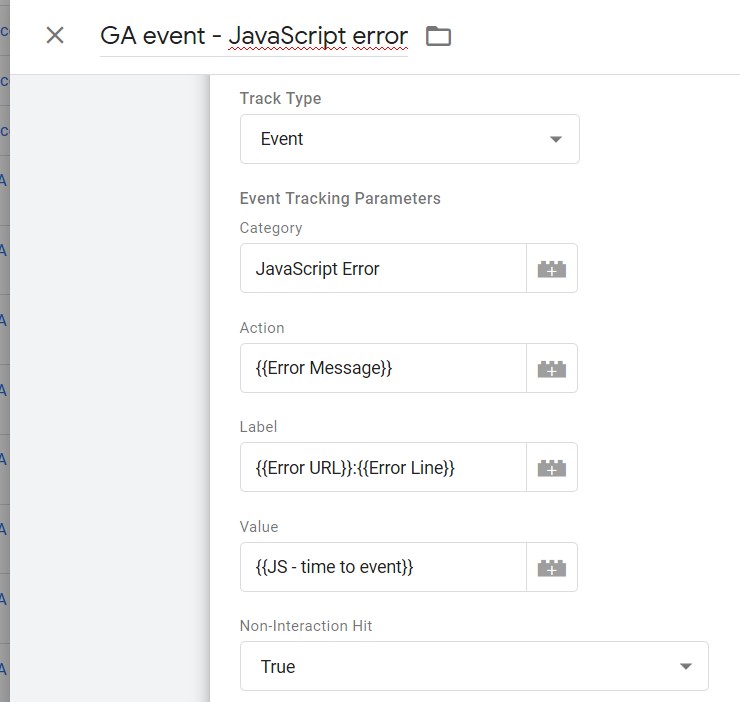The image size is (740, 702).
Task: Edit the tag name 'GA event - JavaScript error'
Action: click(x=254, y=37)
